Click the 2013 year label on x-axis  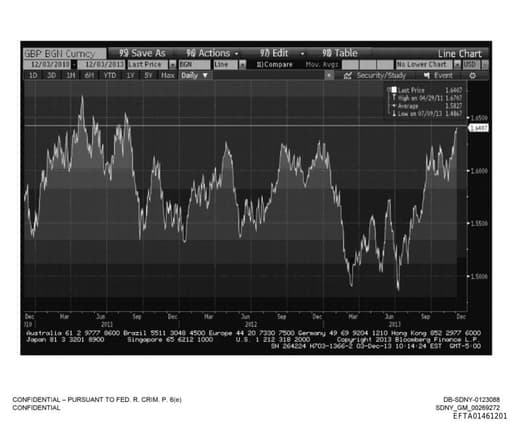click(395, 324)
